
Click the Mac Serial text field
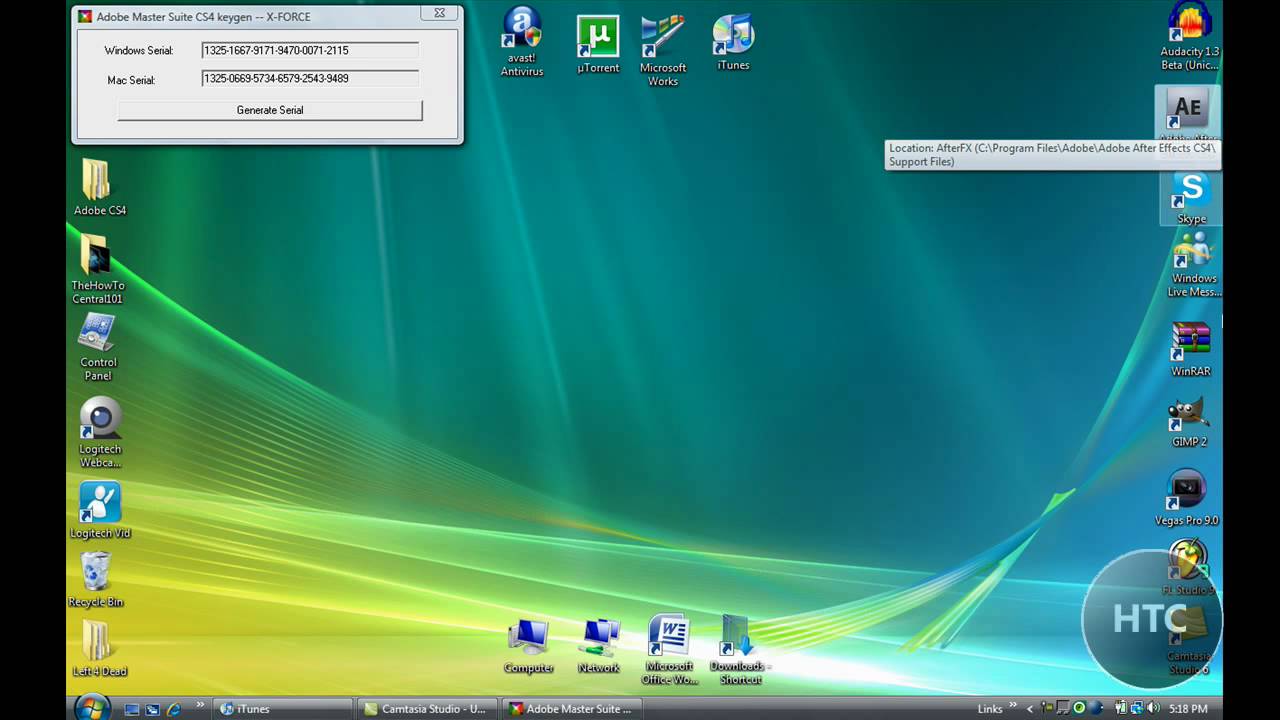pos(310,78)
